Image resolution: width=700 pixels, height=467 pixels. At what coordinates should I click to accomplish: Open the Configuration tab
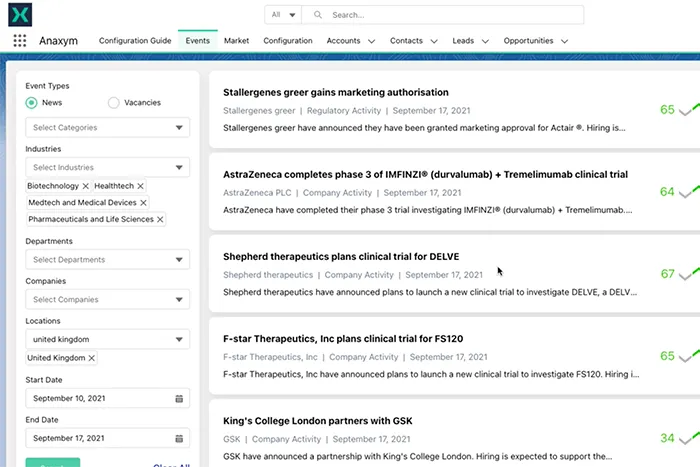pyautogui.click(x=288, y=41)
